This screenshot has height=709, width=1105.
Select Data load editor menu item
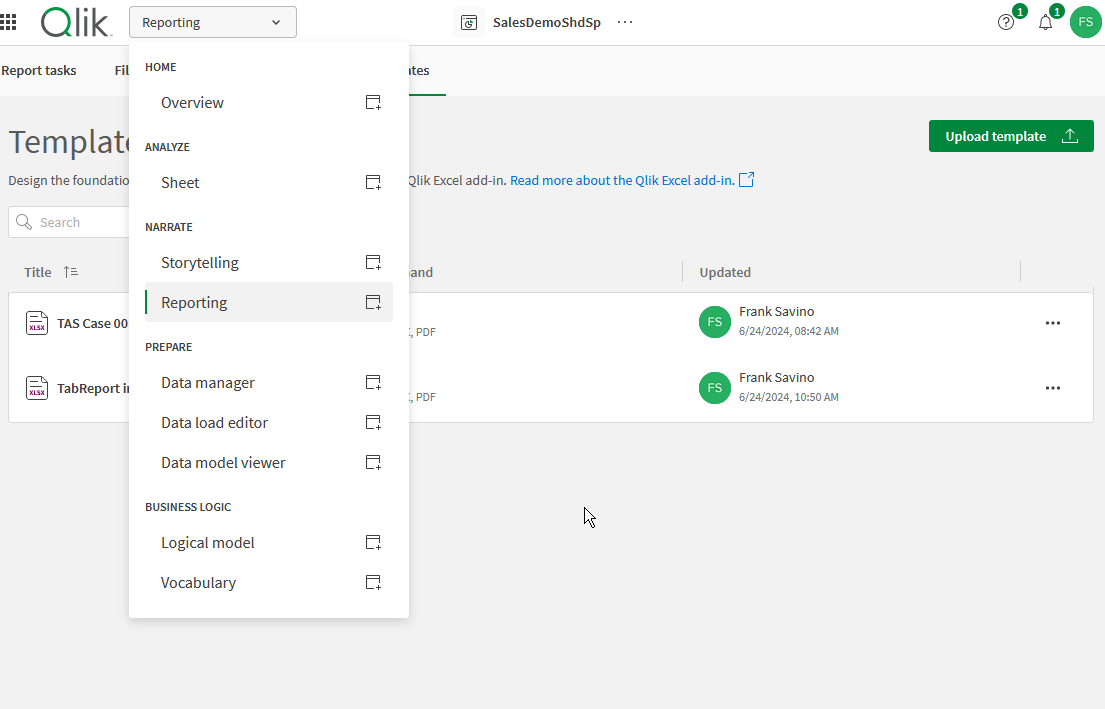click(214, 423)
